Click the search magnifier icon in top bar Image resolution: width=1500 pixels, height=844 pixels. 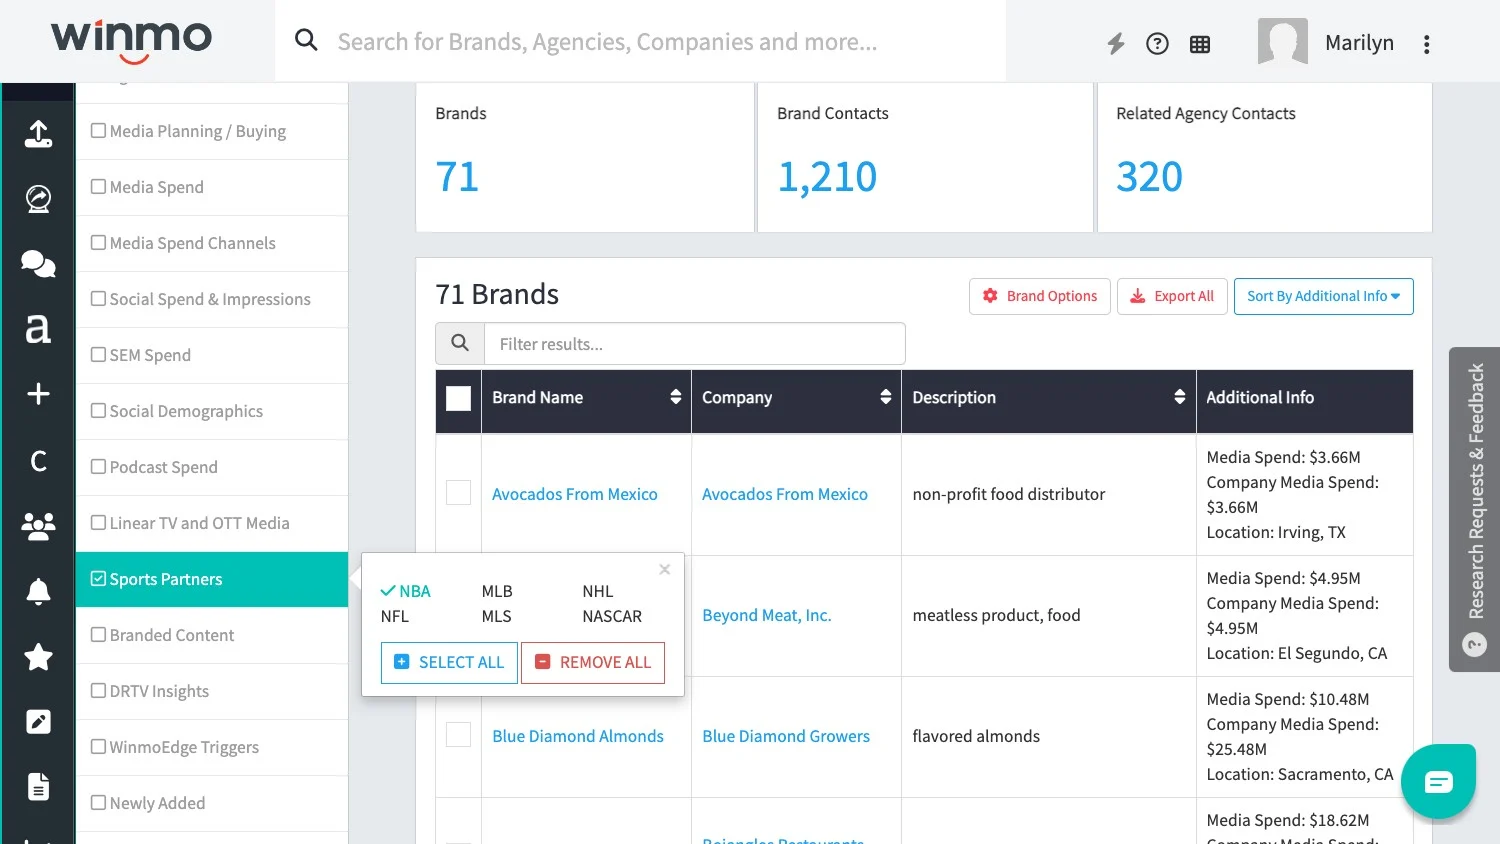pyautogui.click(x=306, y=40)
